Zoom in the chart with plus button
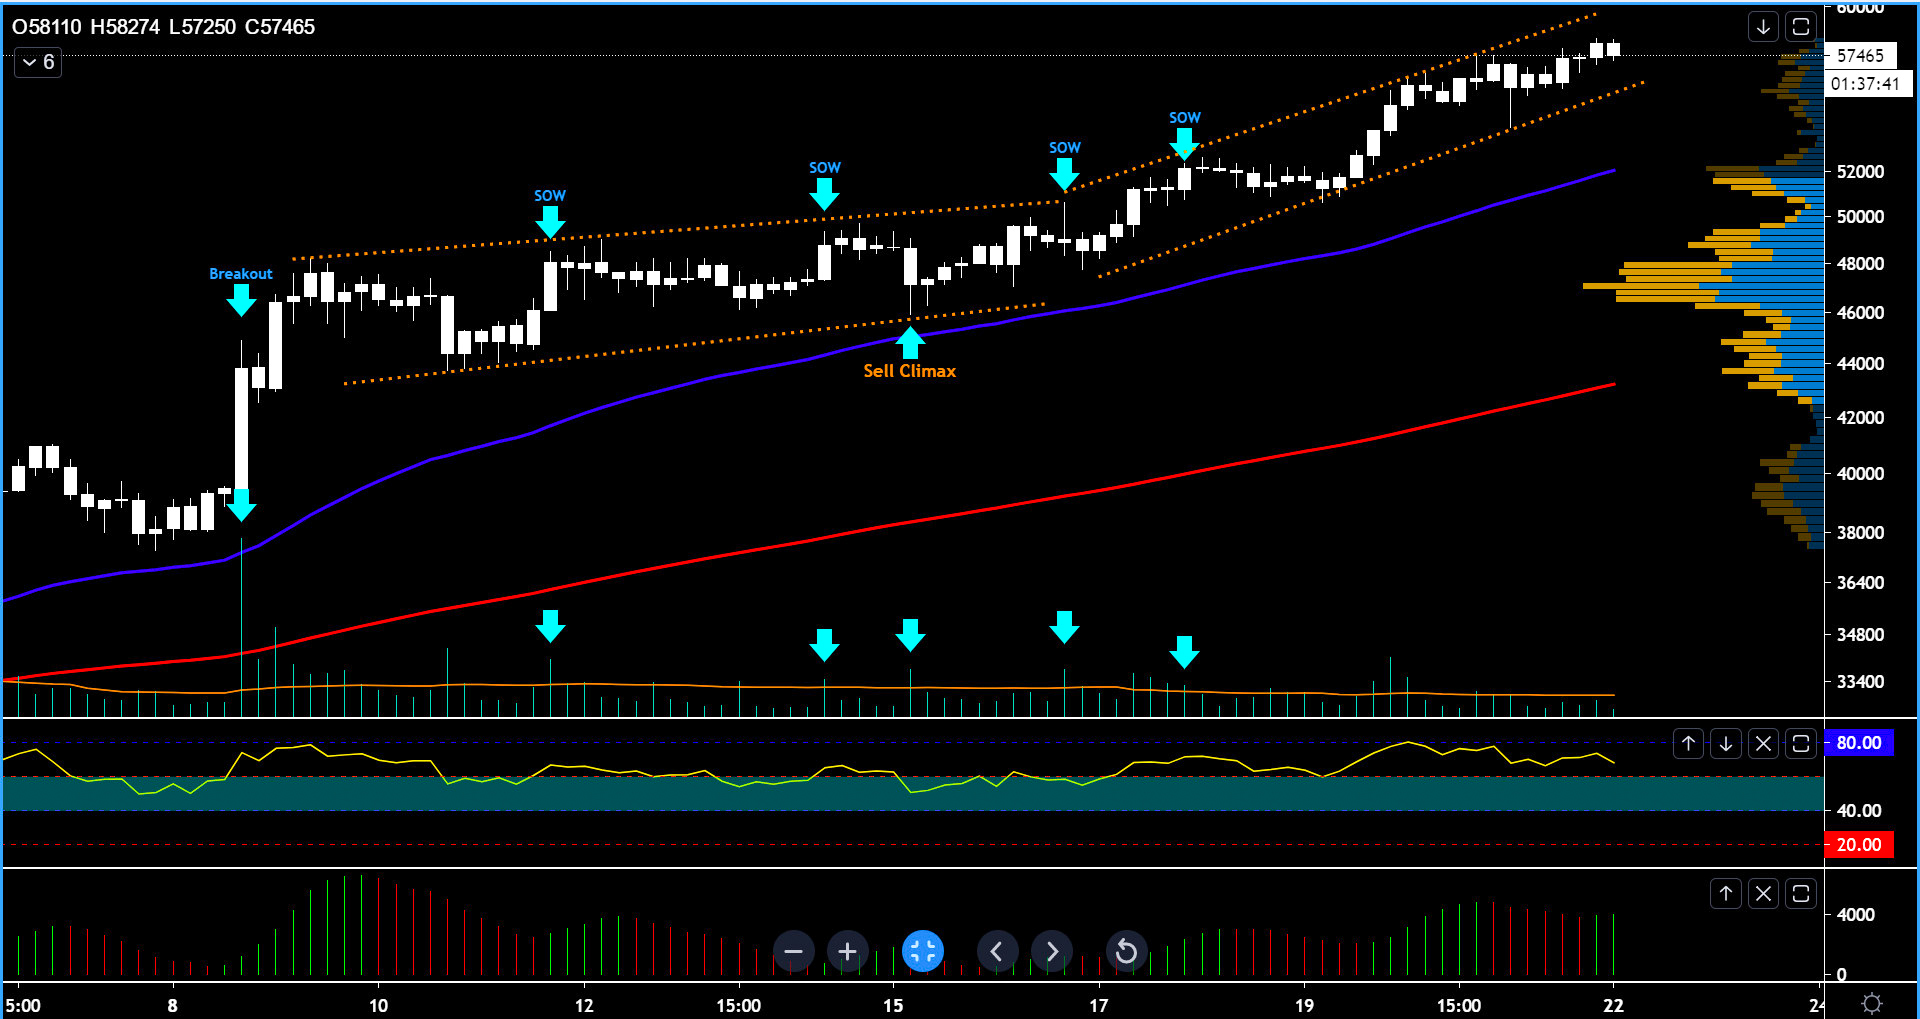Screen dimensions: 1920x1019 point(847,951)
